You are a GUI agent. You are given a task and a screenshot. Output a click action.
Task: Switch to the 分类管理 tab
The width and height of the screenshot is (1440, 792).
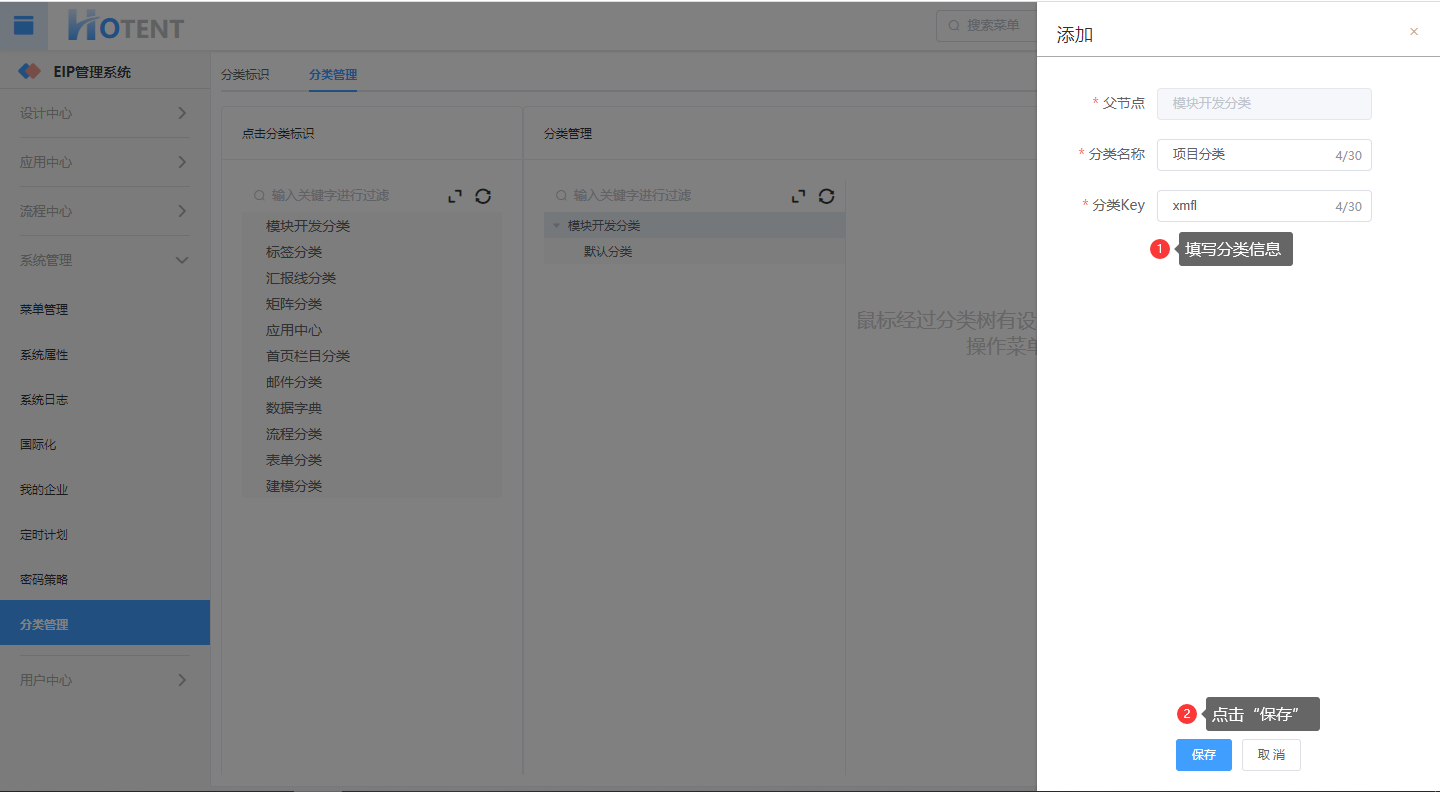[x=333, y=74]
